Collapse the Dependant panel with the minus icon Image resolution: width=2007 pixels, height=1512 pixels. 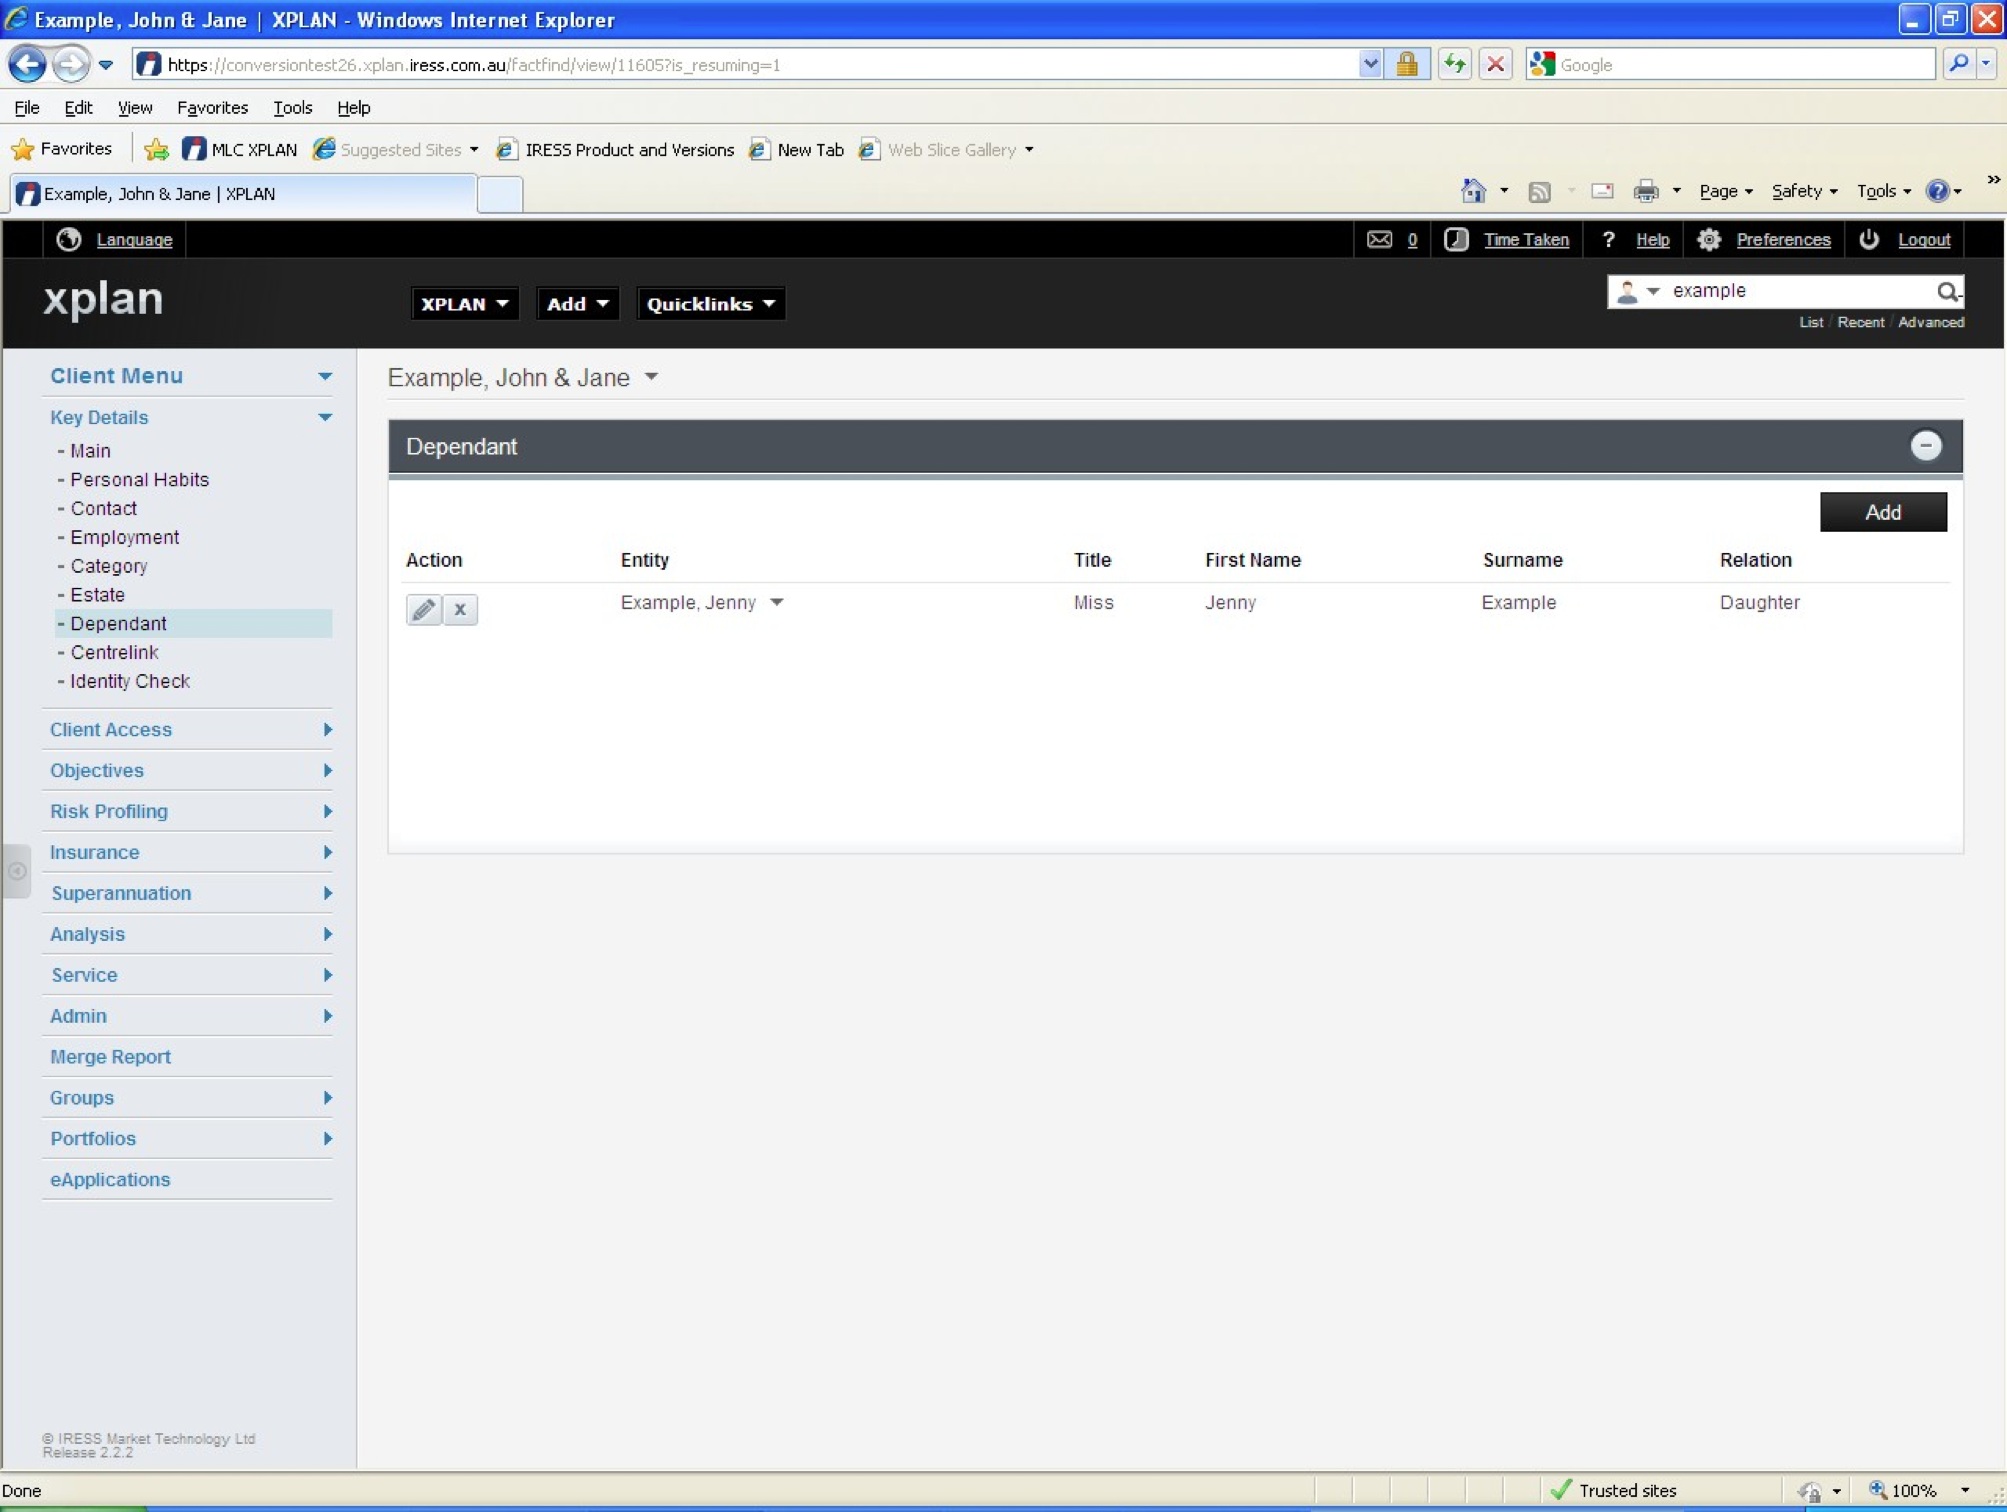coord(1925,446)
